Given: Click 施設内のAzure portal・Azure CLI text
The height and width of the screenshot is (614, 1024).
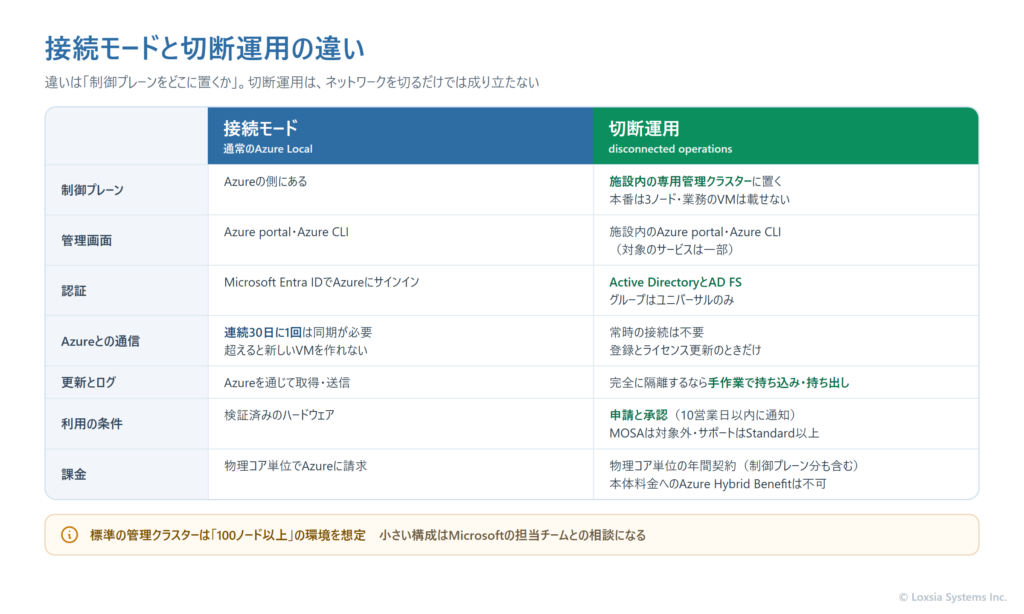Looking at the screenshot, I should [695, 232].
